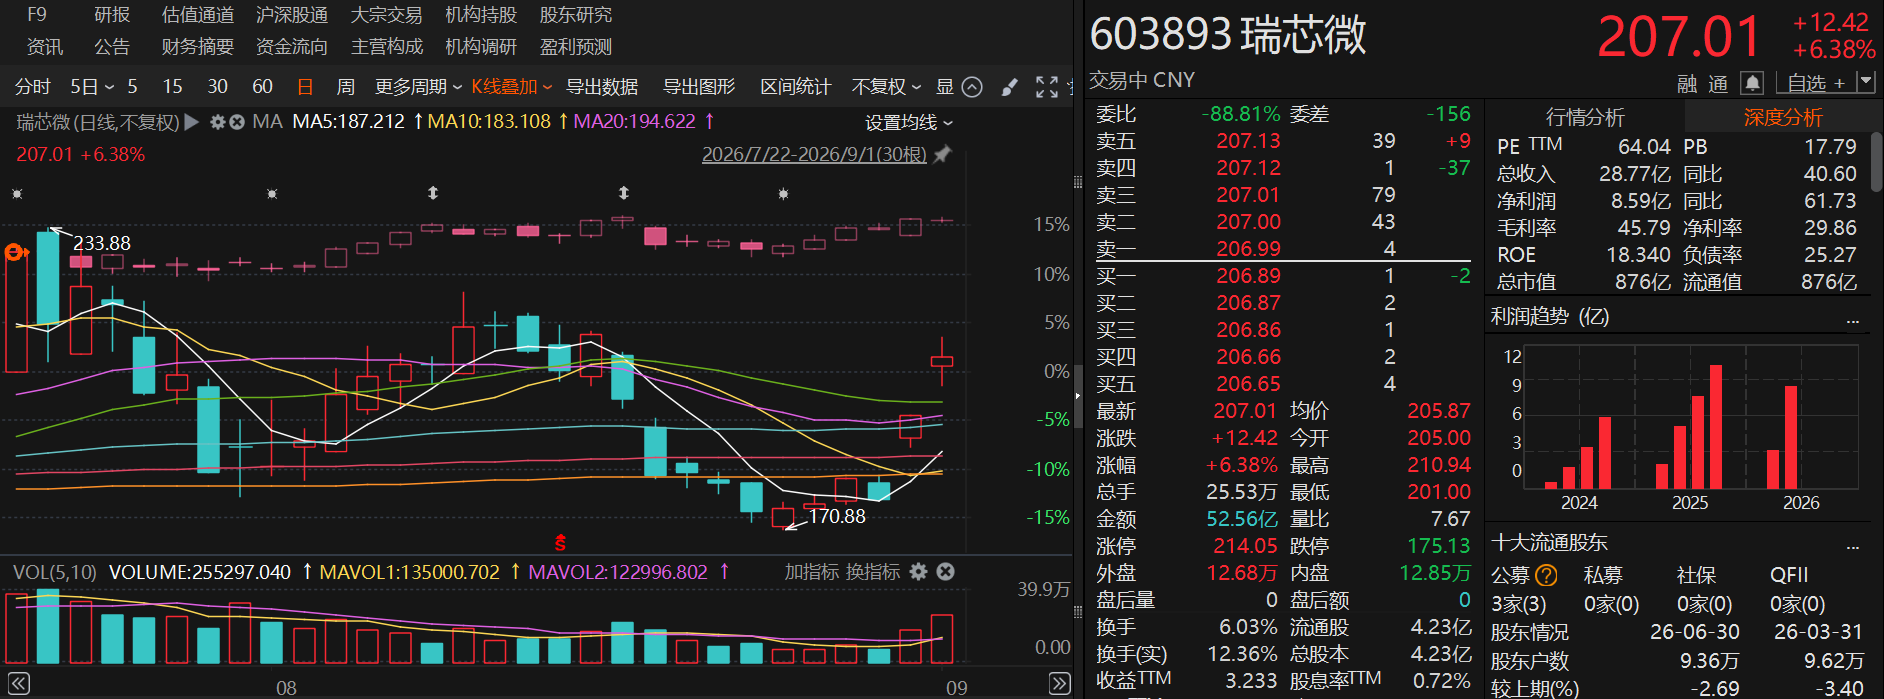Remove MA indicator with the X icon
This screenshot has height=699, width=1884.
(x=237, y=122)
